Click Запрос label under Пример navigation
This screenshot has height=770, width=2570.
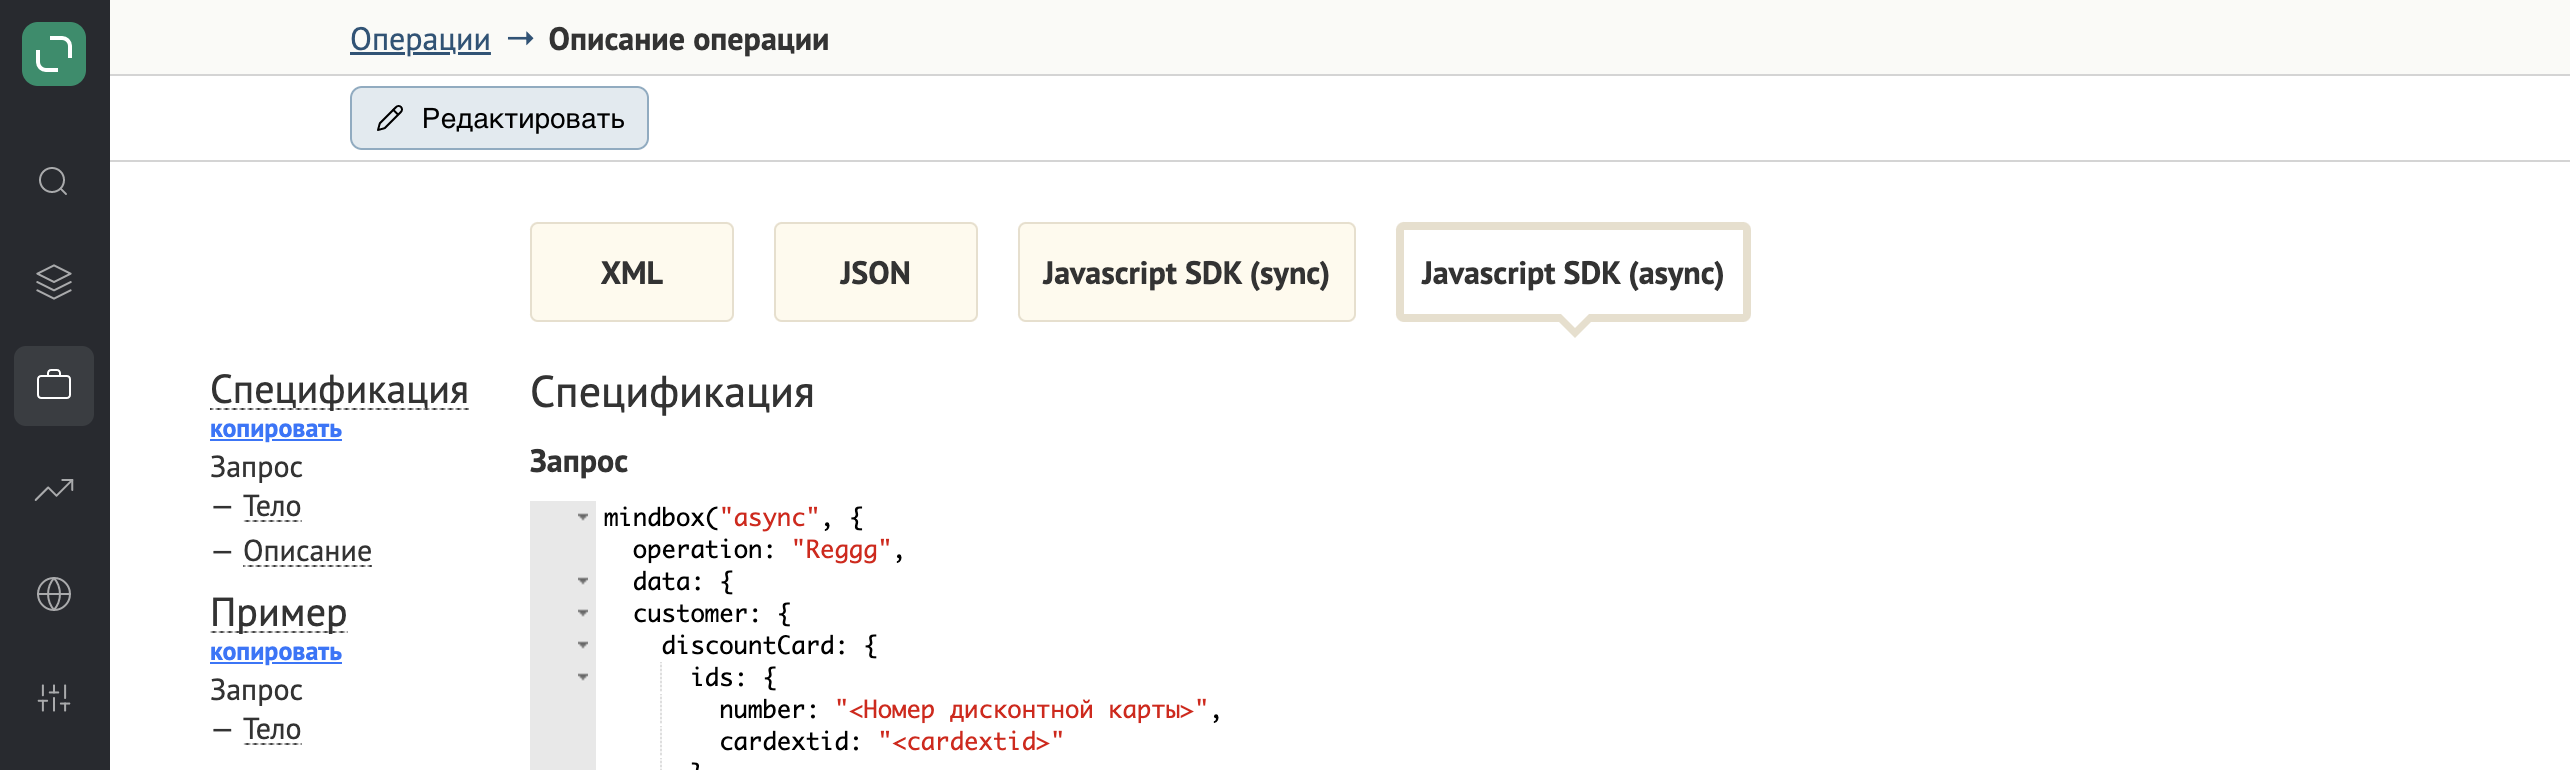click(256, 690)
